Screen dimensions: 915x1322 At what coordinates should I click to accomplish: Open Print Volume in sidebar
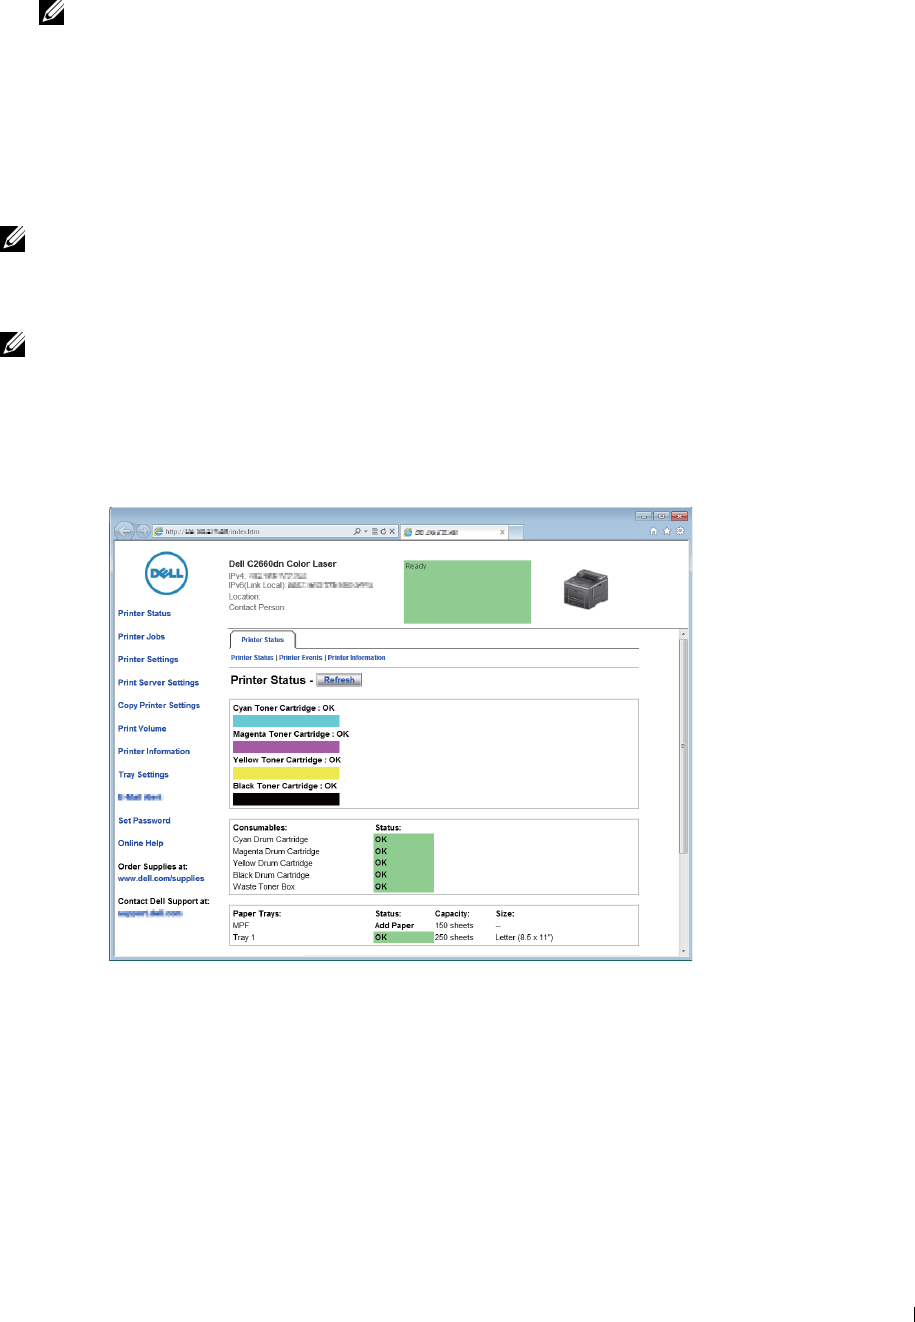(x=142, y=728)
